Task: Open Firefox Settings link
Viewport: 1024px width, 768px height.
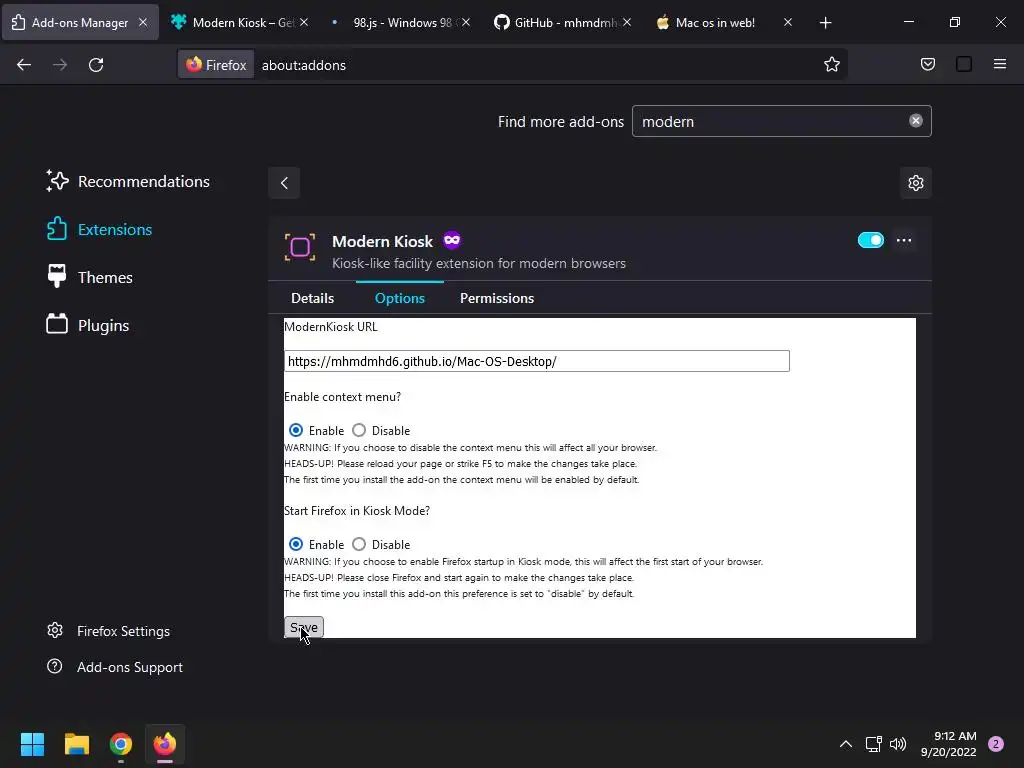Action: 108,631
